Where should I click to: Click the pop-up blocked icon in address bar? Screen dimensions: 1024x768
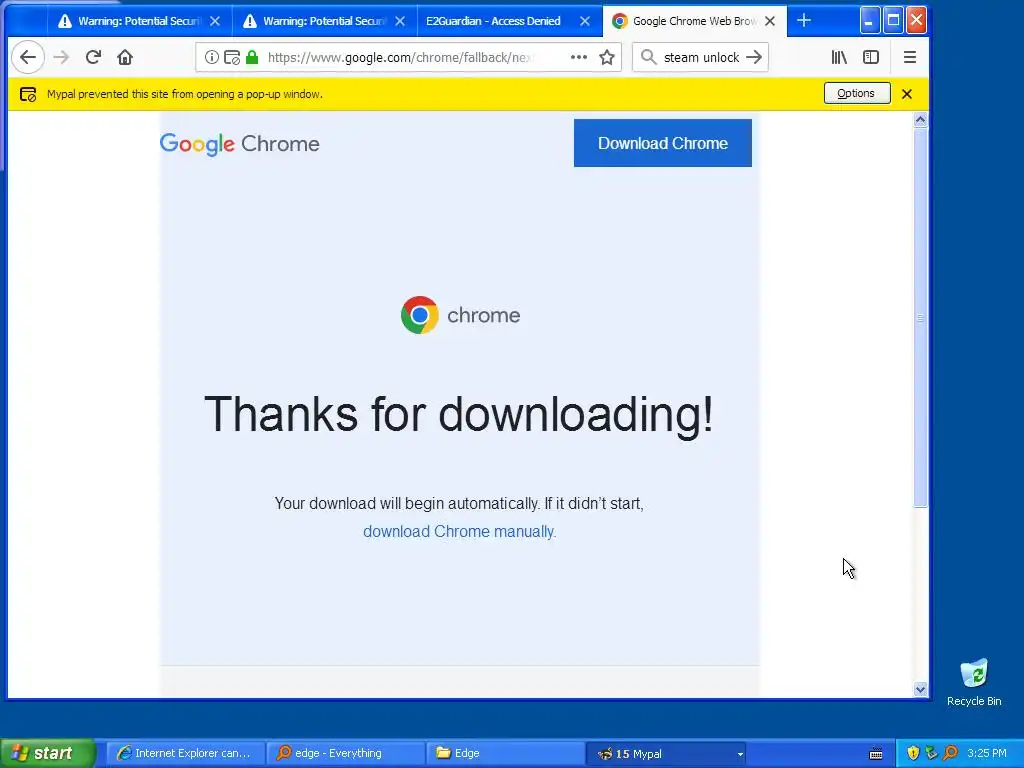coord(232,57)
